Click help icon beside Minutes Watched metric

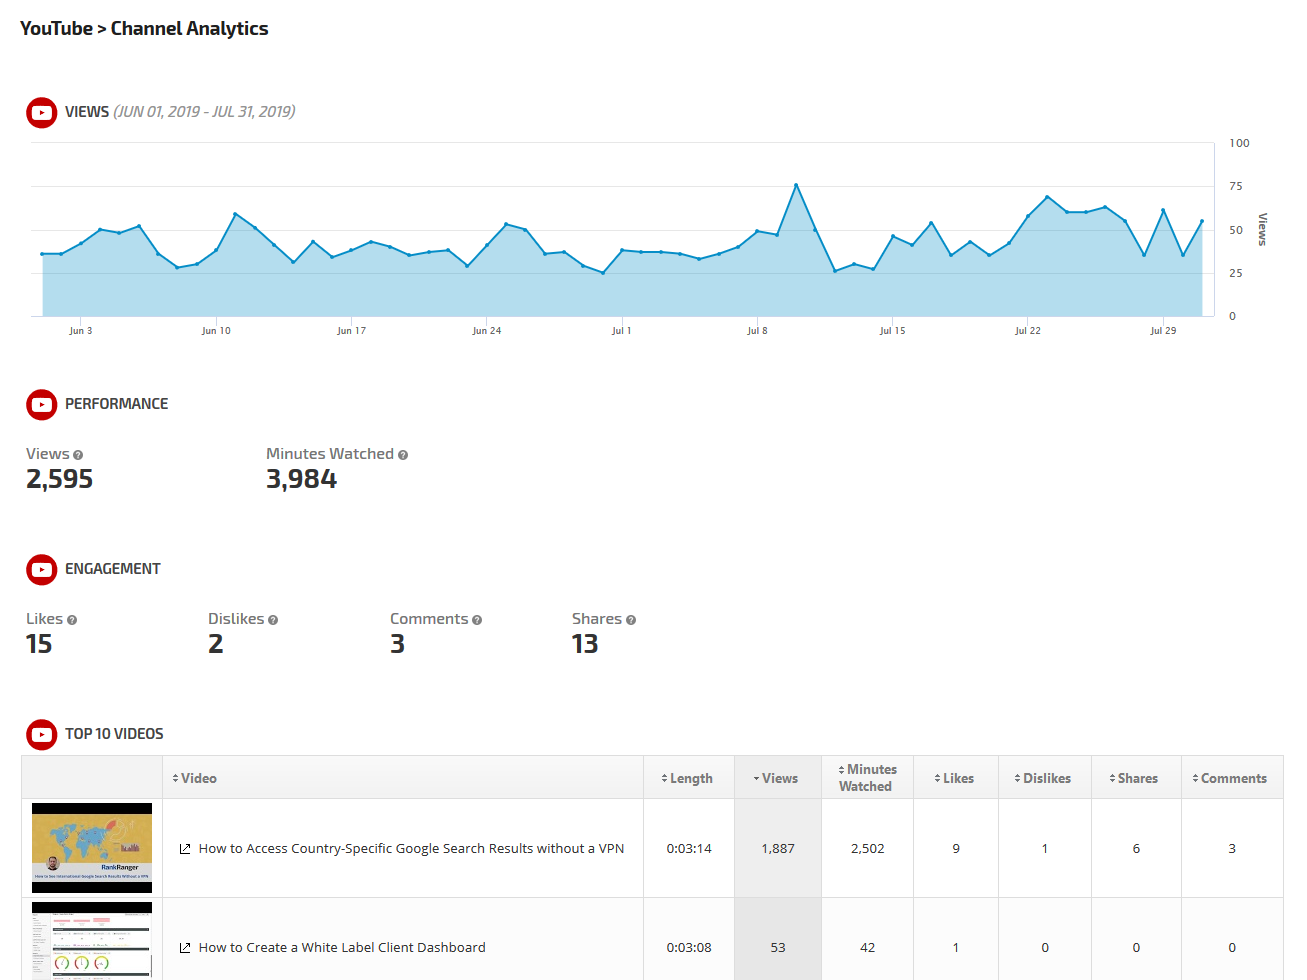point(403,455)
